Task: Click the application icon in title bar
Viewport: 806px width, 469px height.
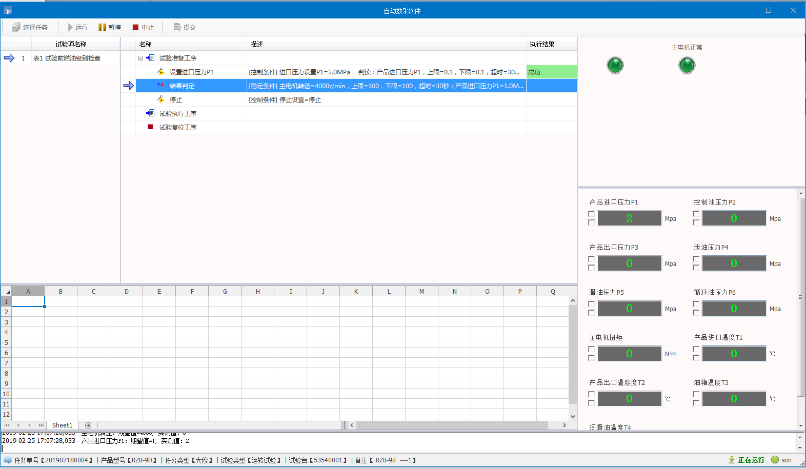Action: (x=8, y=10)
